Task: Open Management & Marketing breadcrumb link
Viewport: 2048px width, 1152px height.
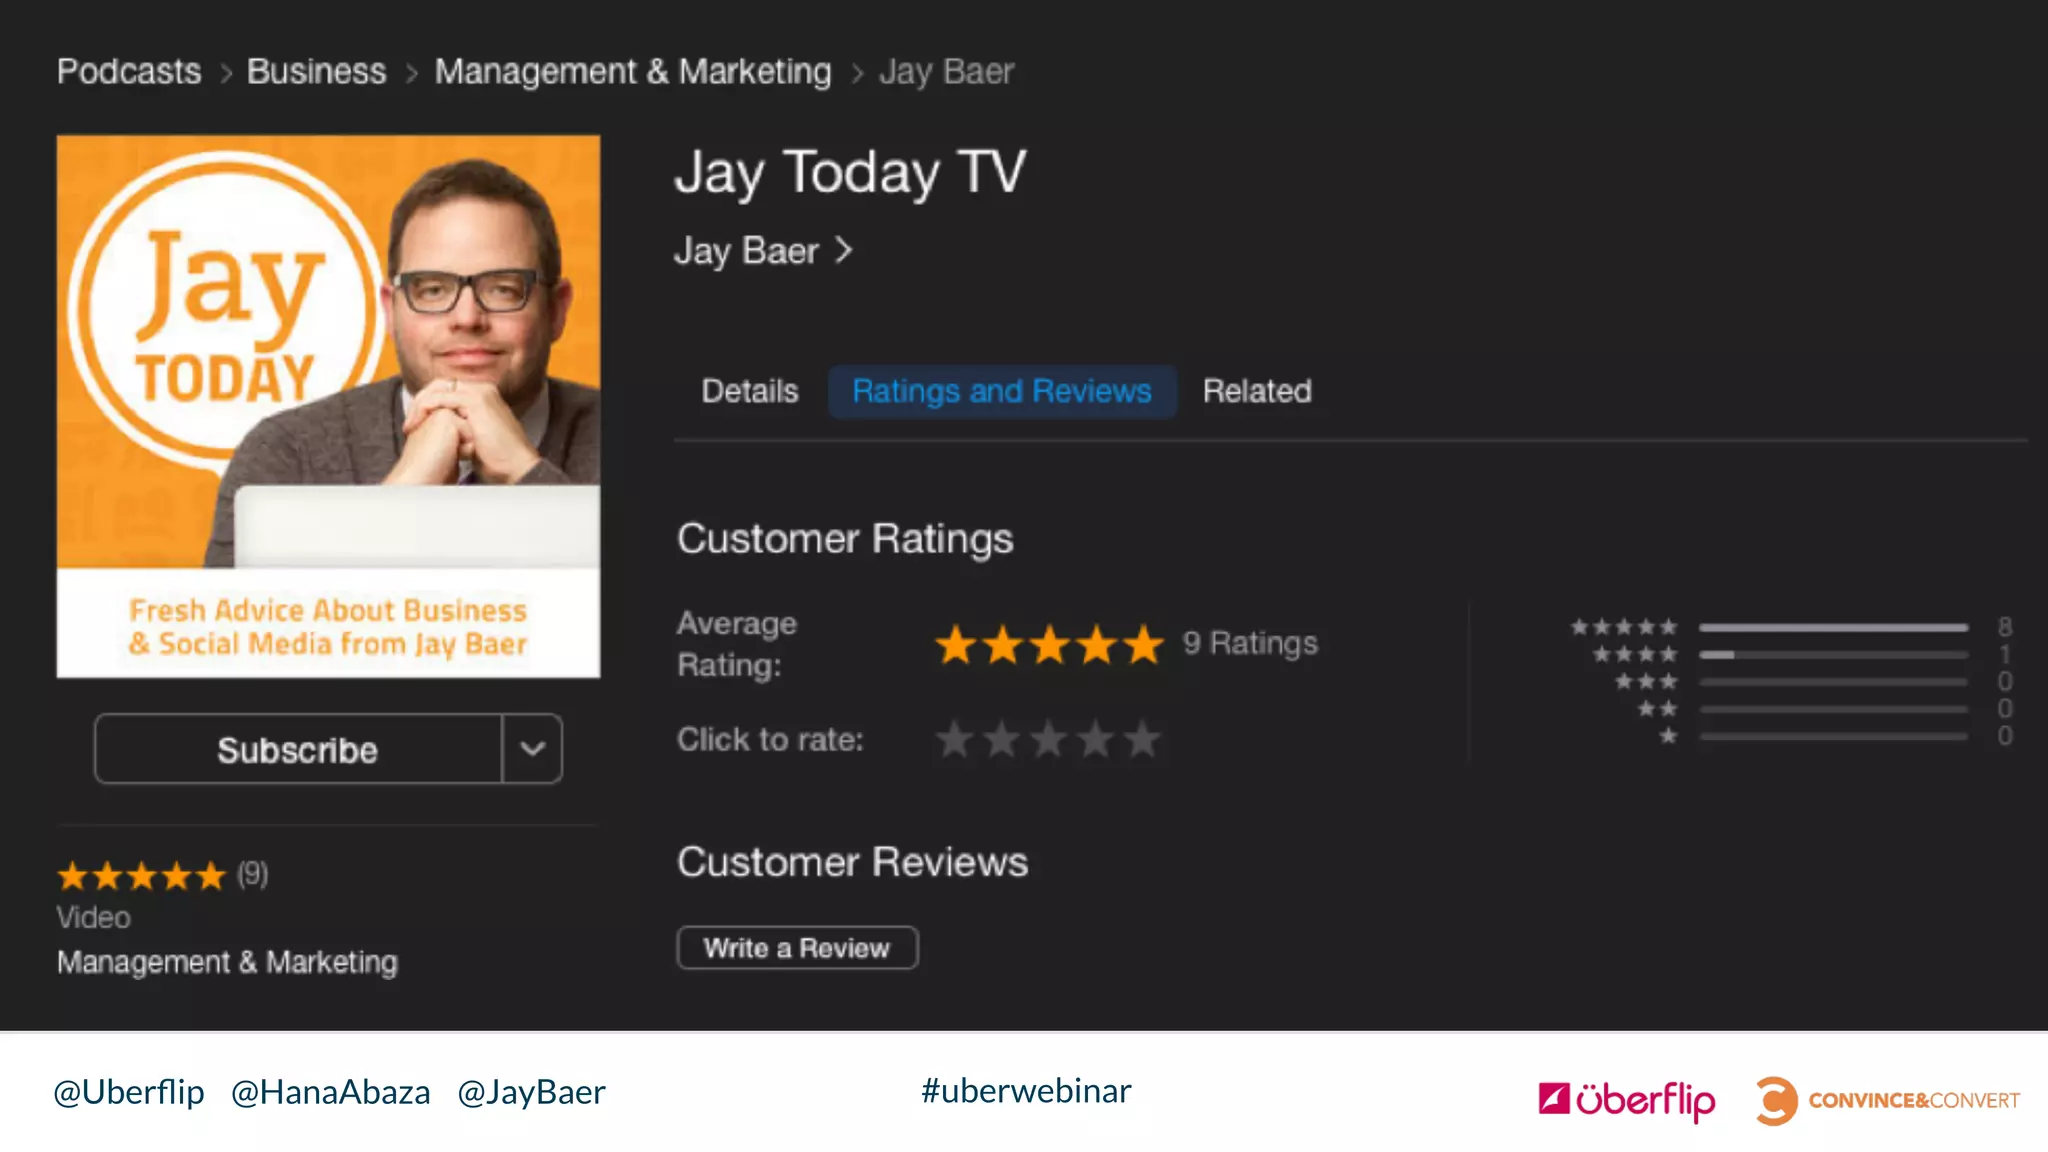Action: pos(633,71)
